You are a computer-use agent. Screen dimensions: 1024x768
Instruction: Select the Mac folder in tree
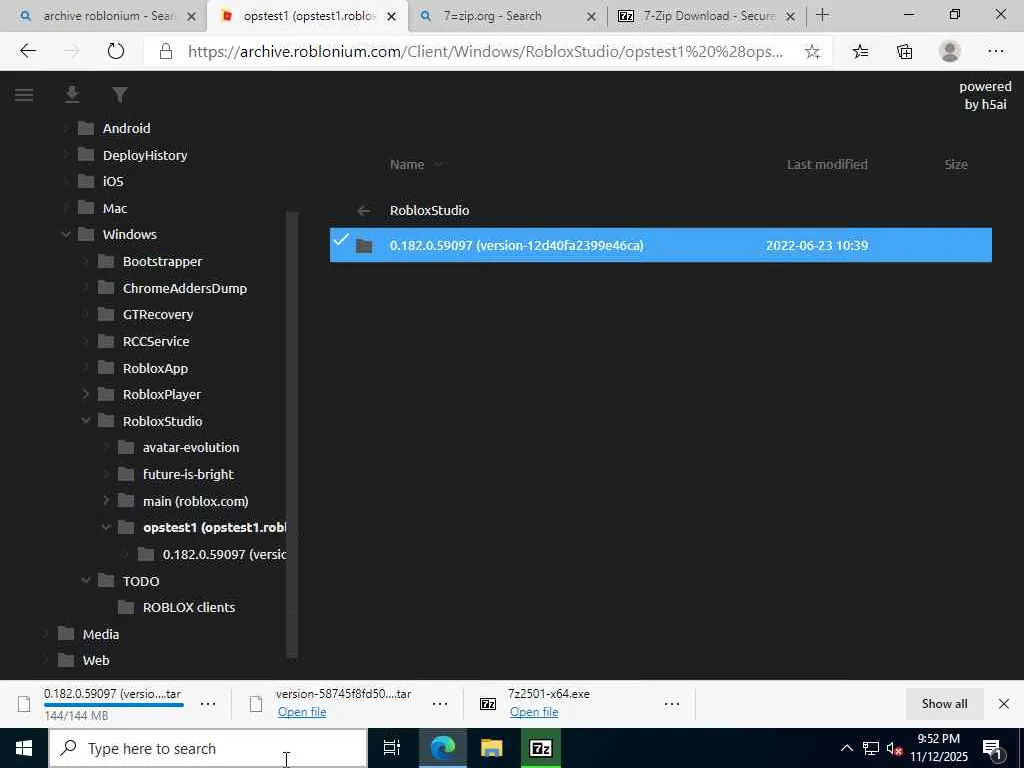pyautogui.click(x=115, y=208)
